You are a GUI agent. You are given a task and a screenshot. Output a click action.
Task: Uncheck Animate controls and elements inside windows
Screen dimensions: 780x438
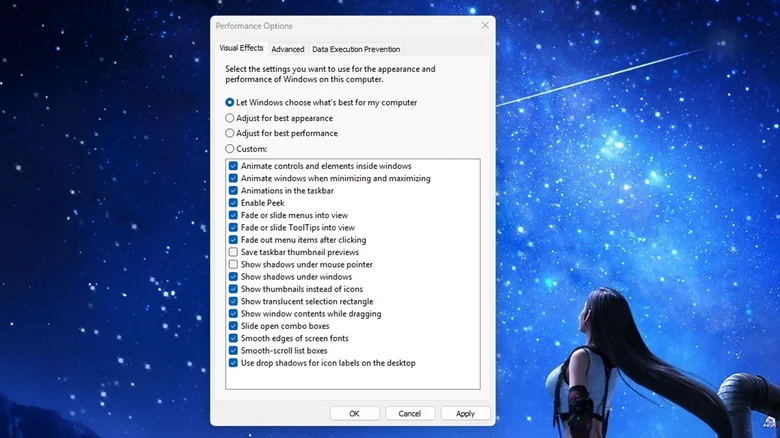coord(233,166)
